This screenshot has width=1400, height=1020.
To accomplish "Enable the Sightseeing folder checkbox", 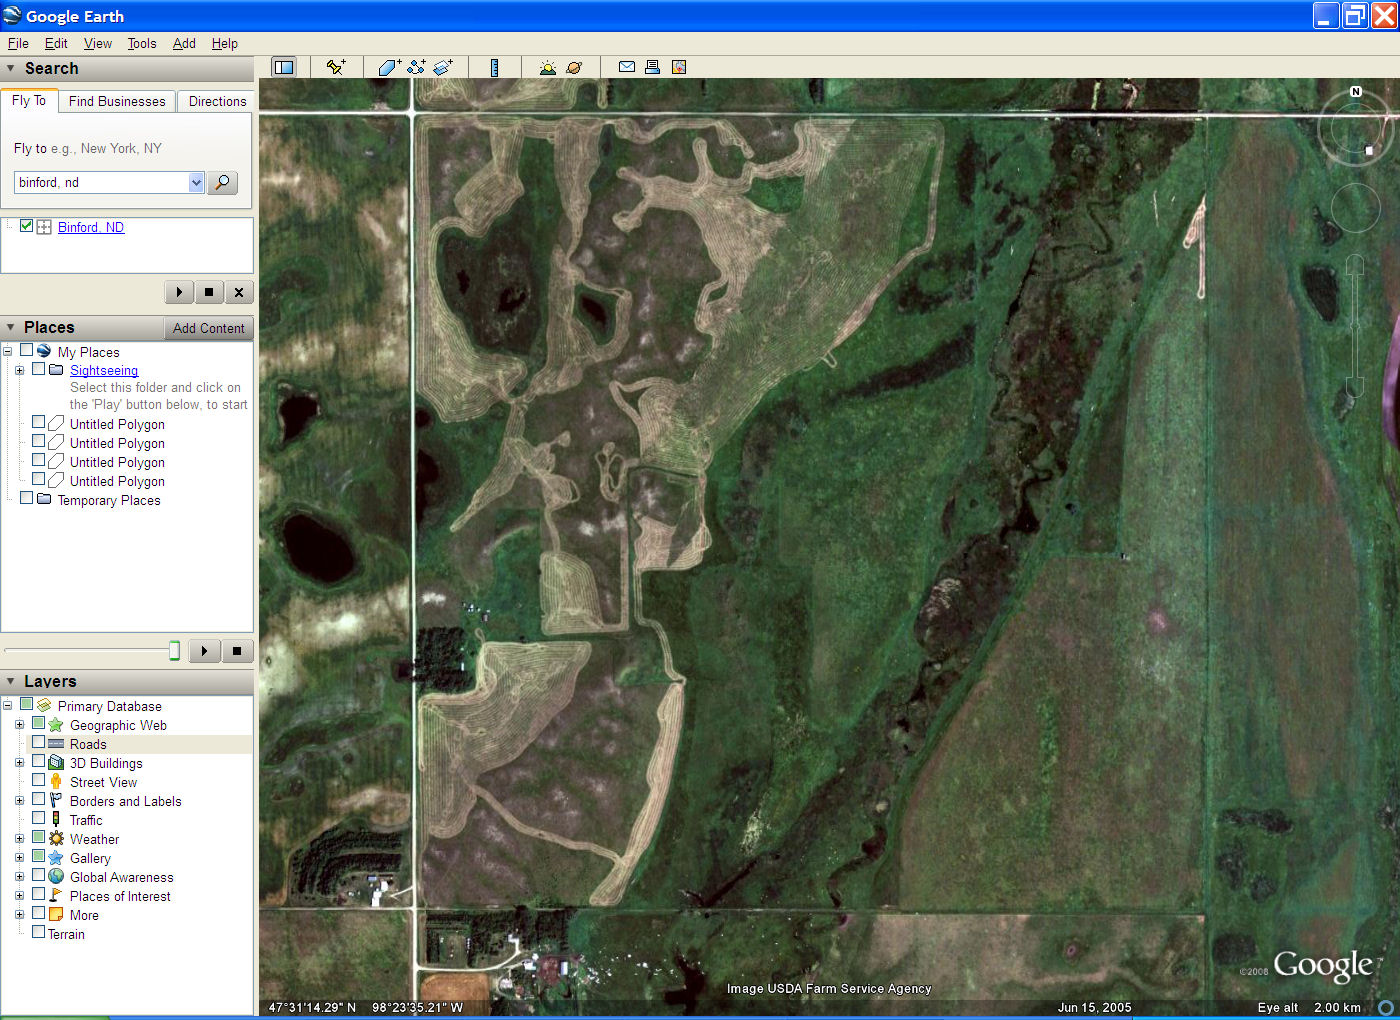I will [x=39, y=369].
